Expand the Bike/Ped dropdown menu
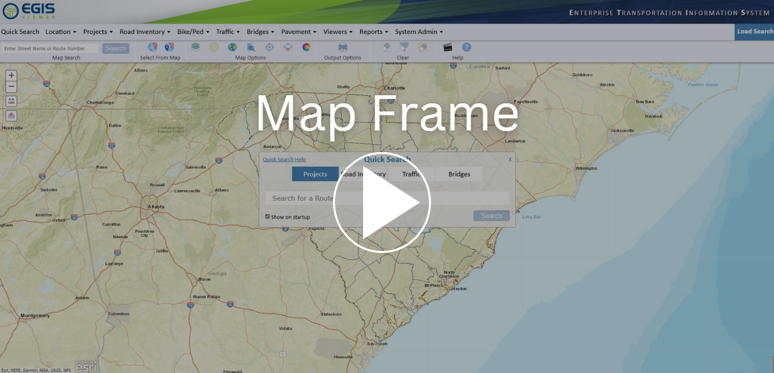Image resolution: width=774 pixels, height=373 pixels. coord(194,32)
